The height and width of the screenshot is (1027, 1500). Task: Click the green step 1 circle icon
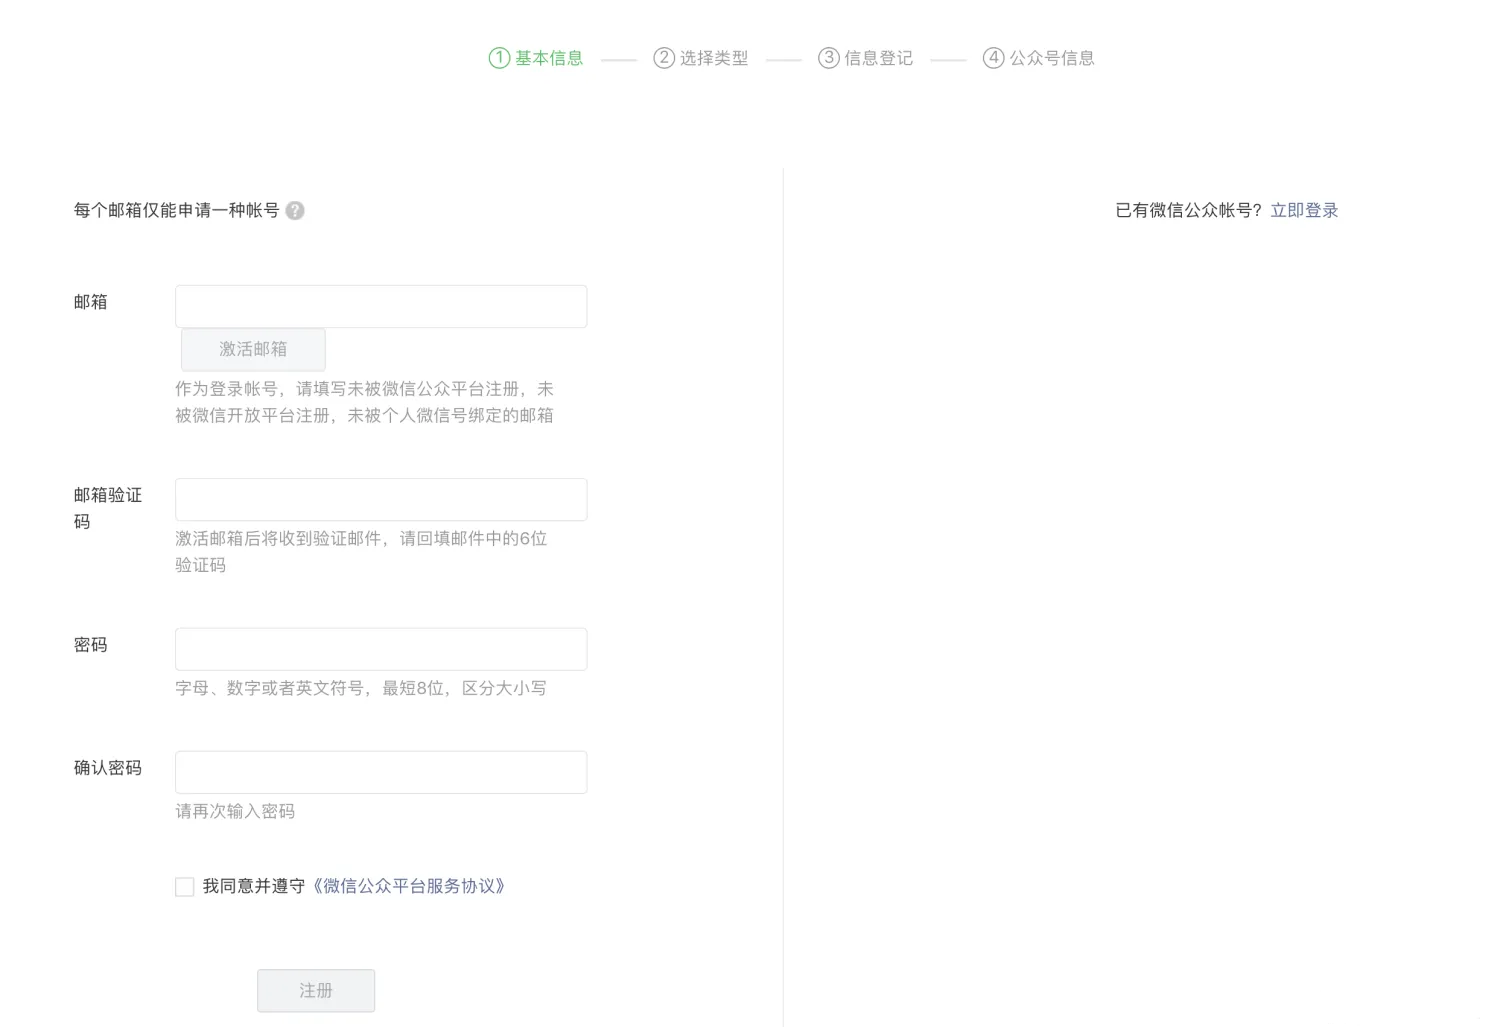[x=499, y=58]
